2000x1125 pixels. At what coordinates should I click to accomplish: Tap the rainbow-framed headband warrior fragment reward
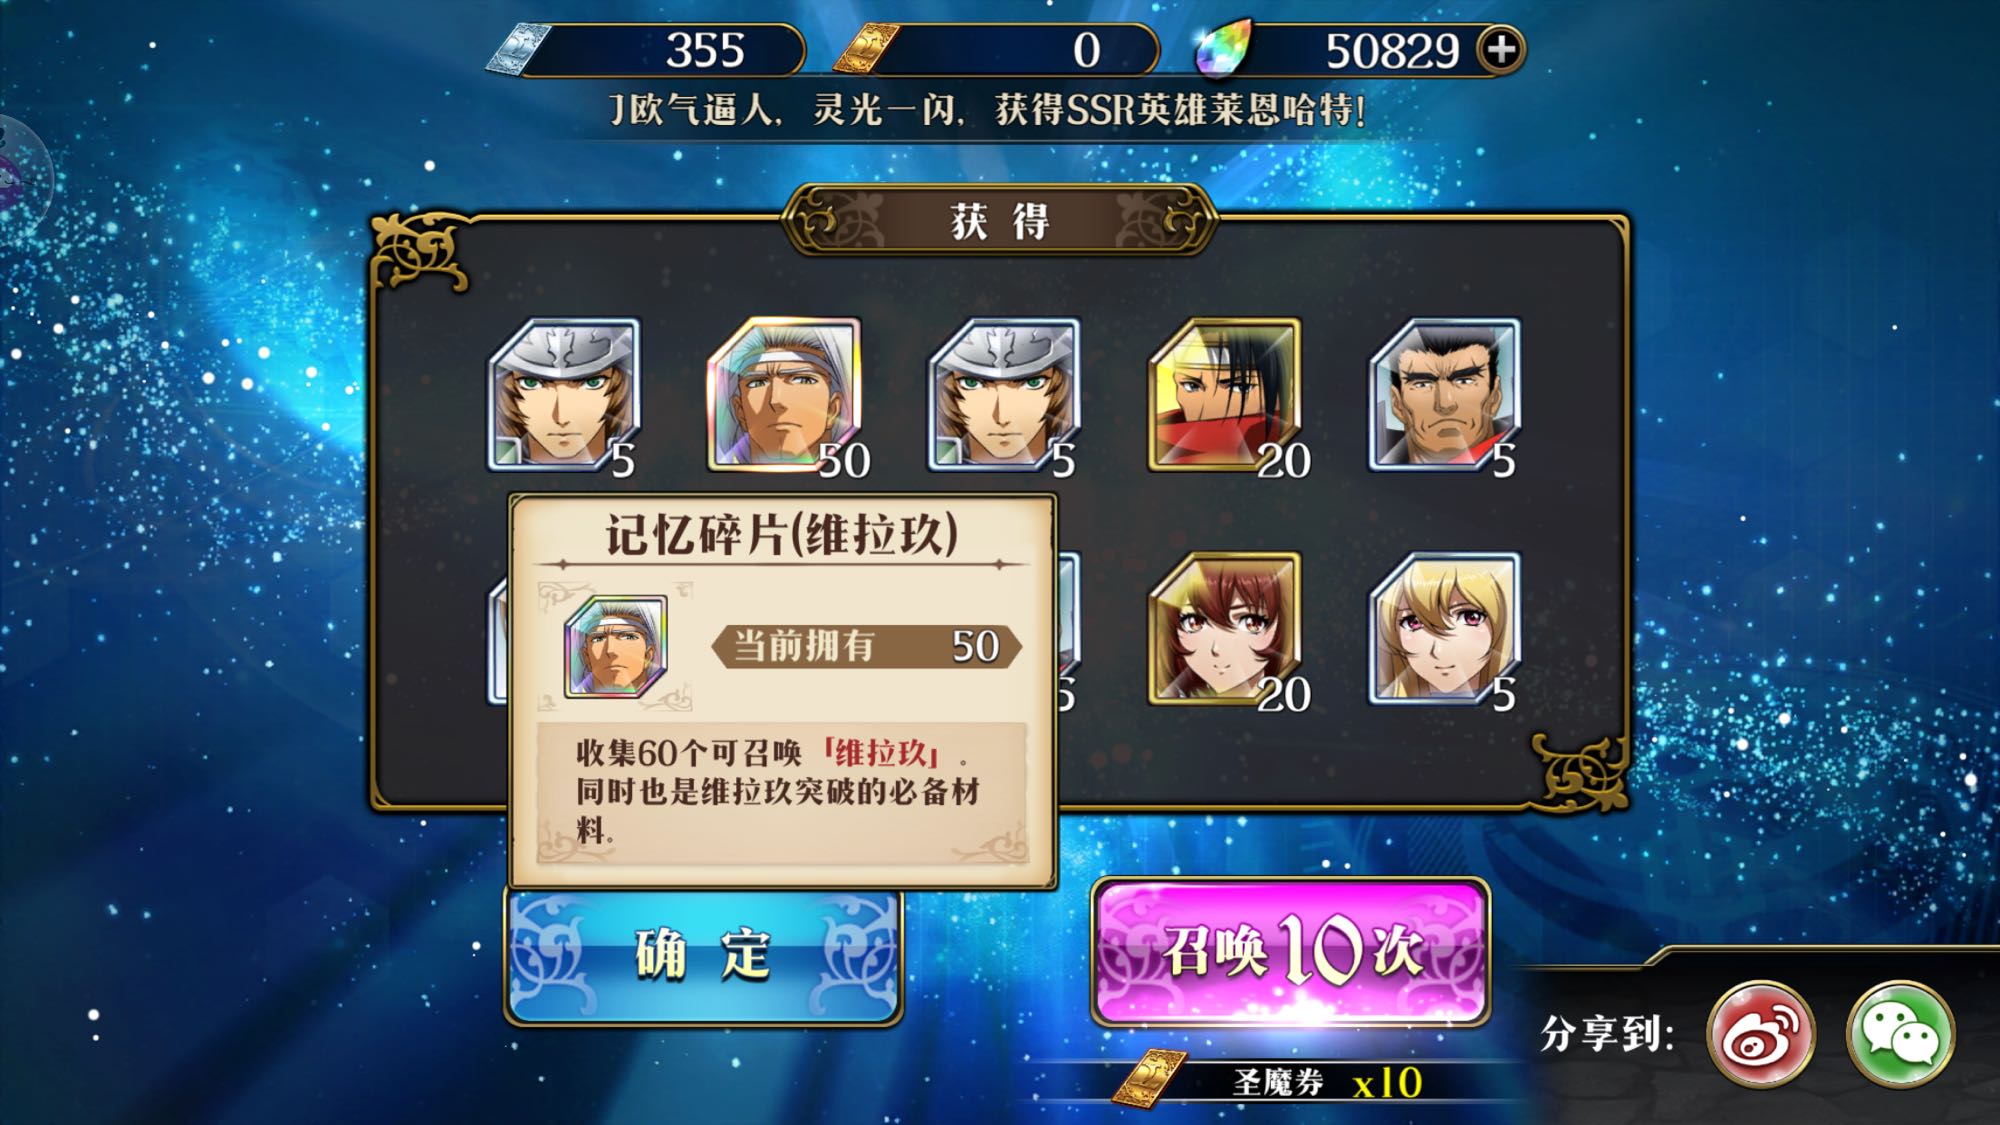coord(786,394)
